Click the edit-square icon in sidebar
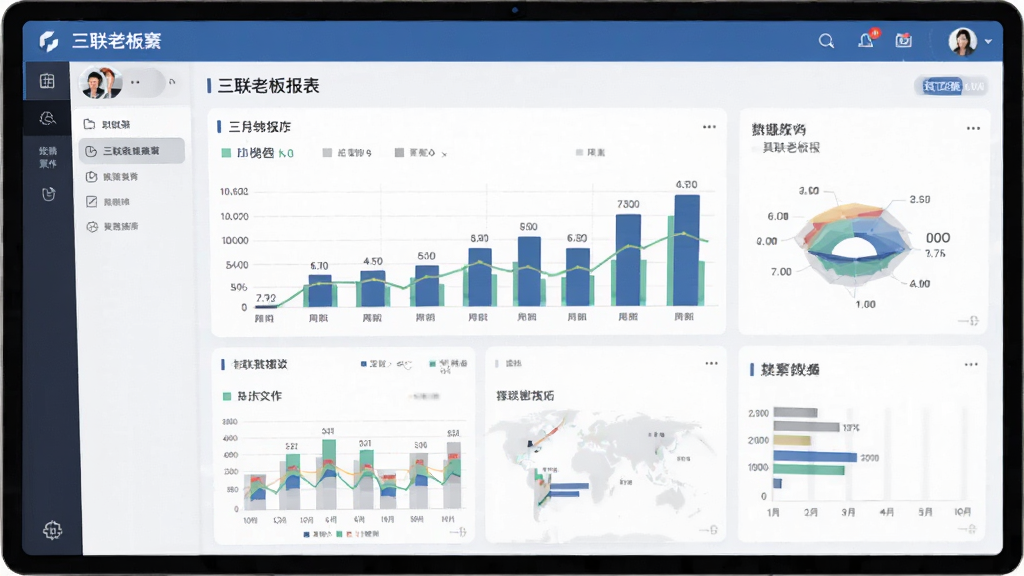This screenshot has width=1024, height=576. point(91,202)
